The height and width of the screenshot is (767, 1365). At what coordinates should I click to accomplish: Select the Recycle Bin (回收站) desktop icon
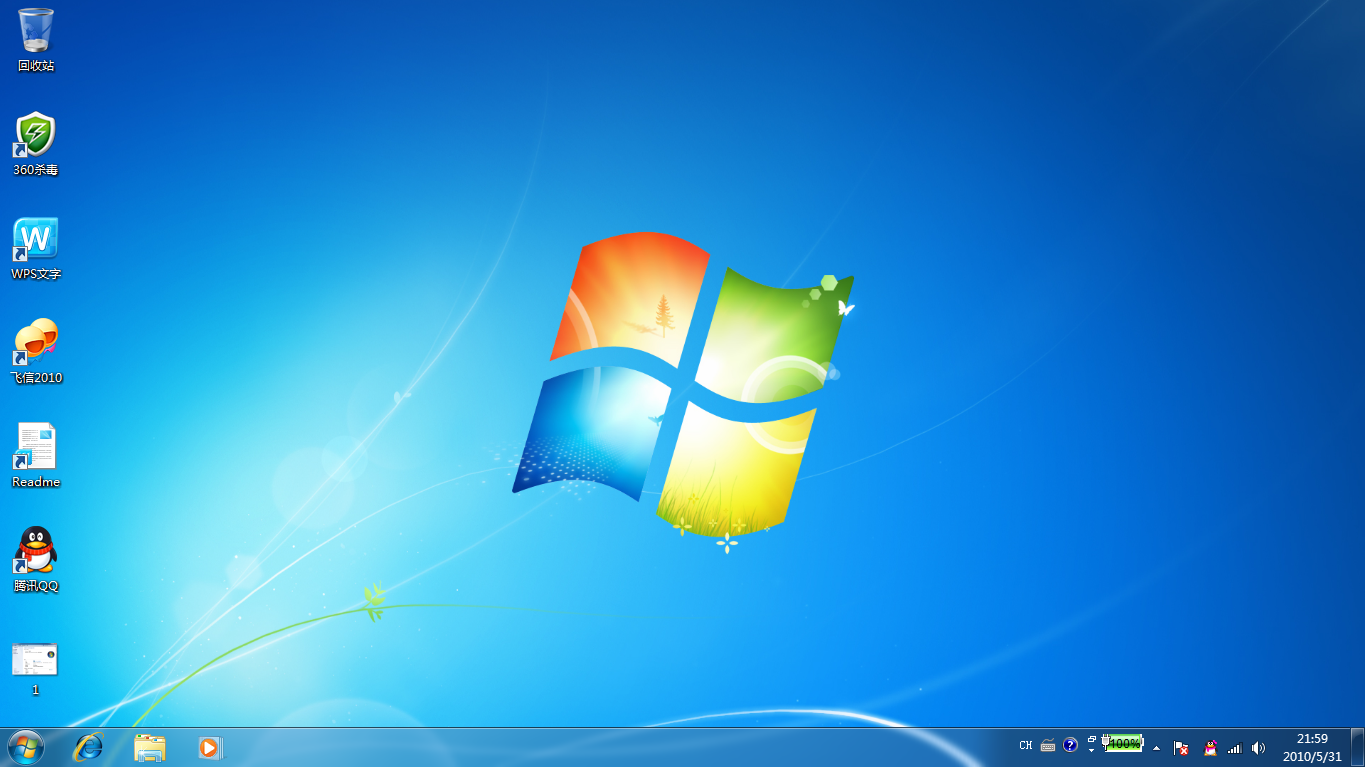click(x=36, y=40)
